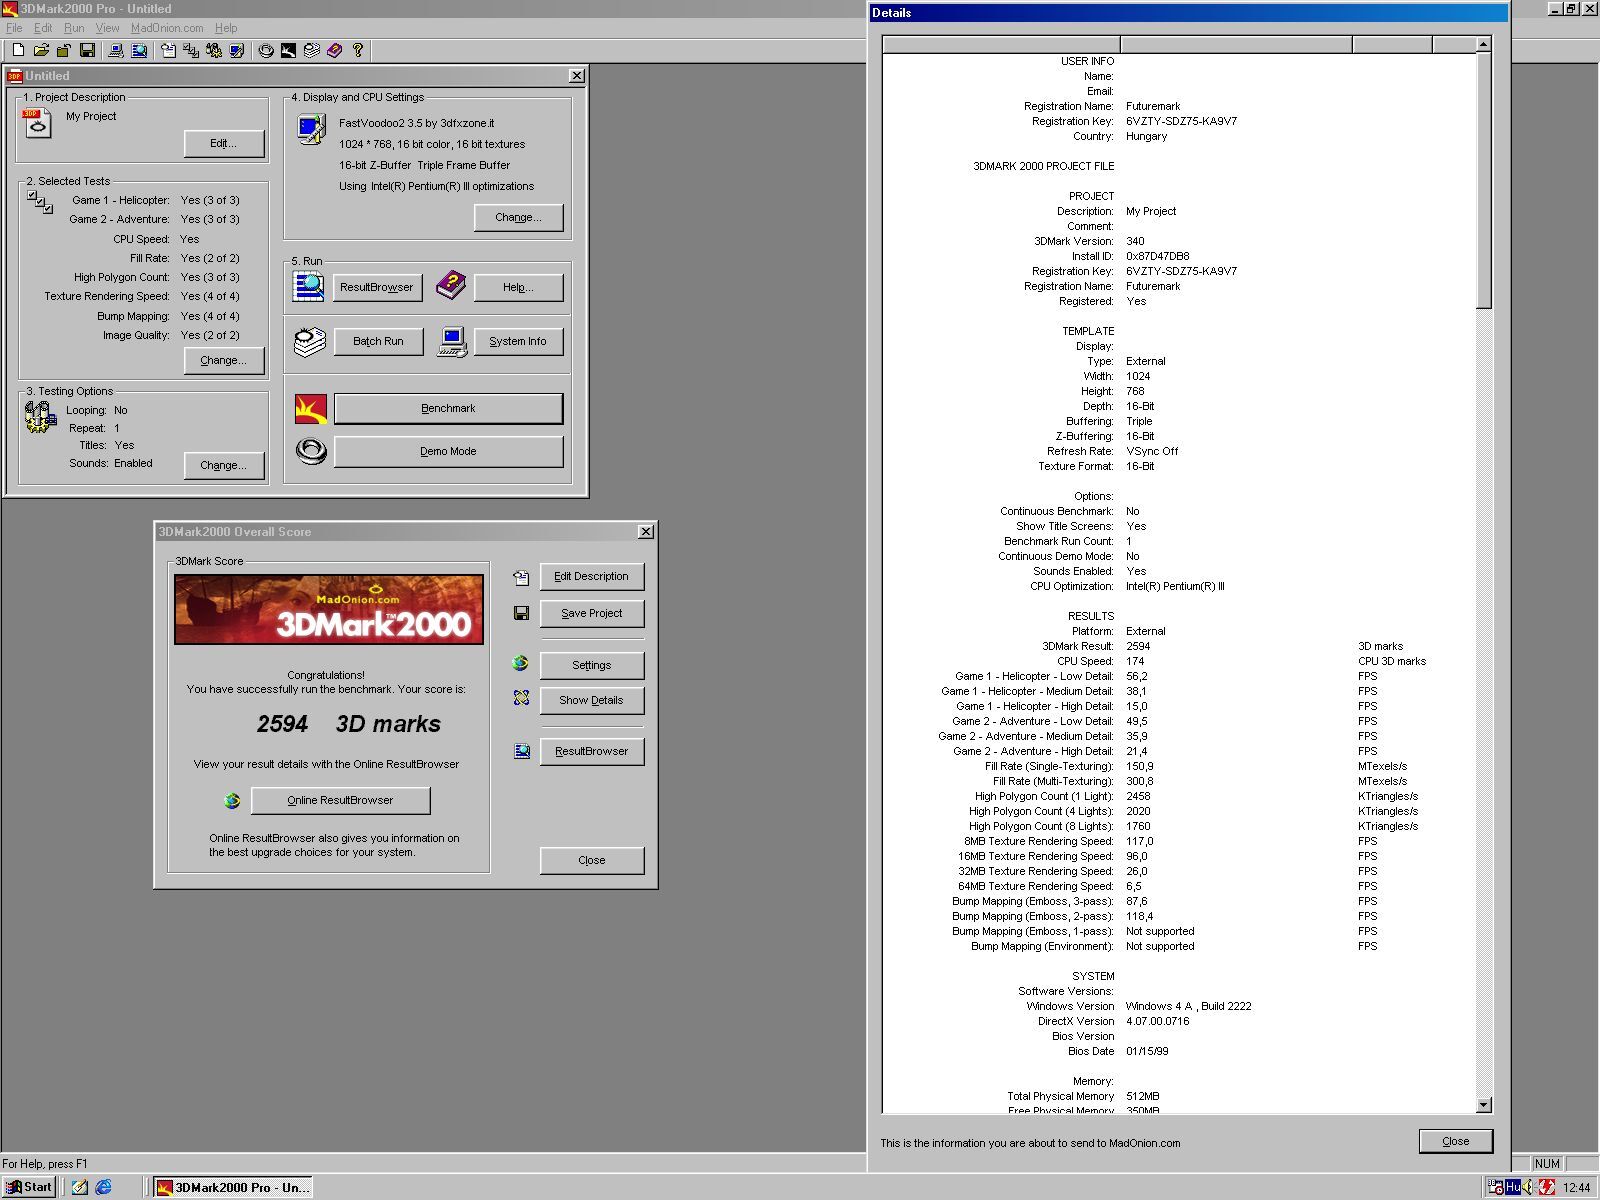Click Settings in the score dialog
Viewport: 1600px width, 1200px height.
click(x=592, y=665)
